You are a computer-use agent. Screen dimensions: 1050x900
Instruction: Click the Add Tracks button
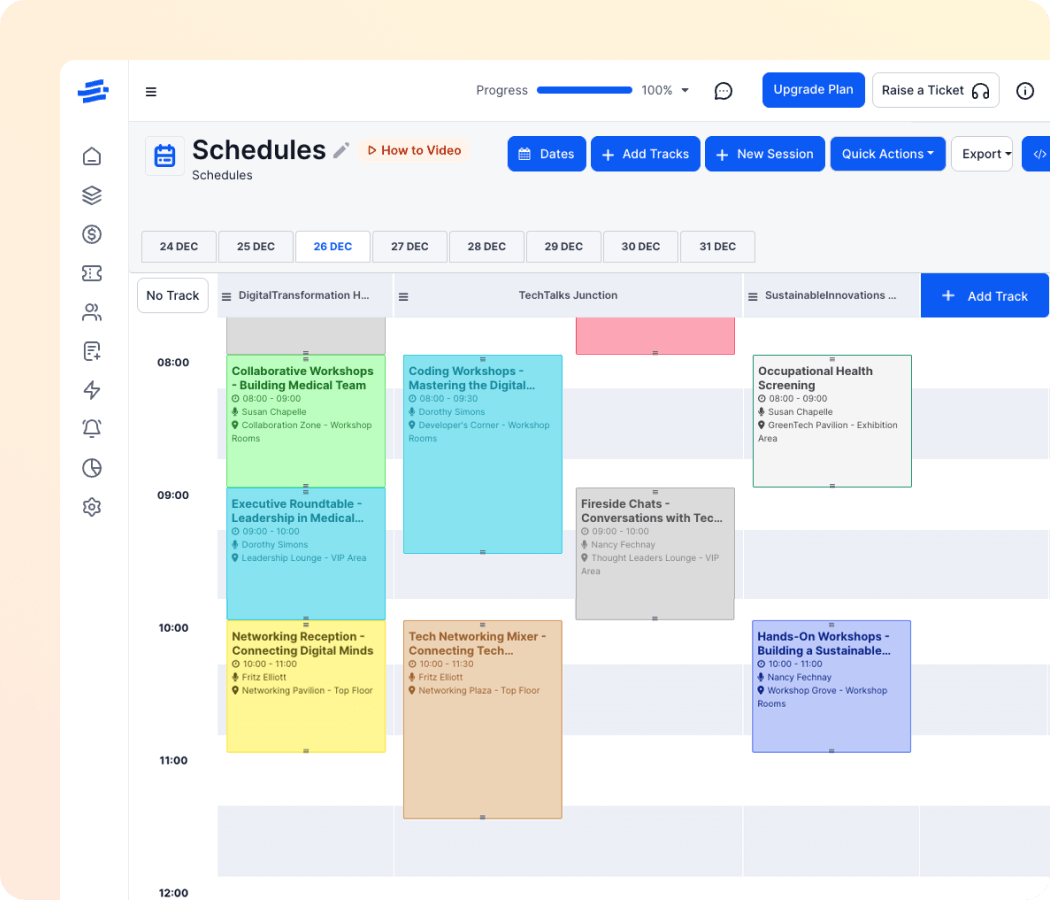coord(646,154)
